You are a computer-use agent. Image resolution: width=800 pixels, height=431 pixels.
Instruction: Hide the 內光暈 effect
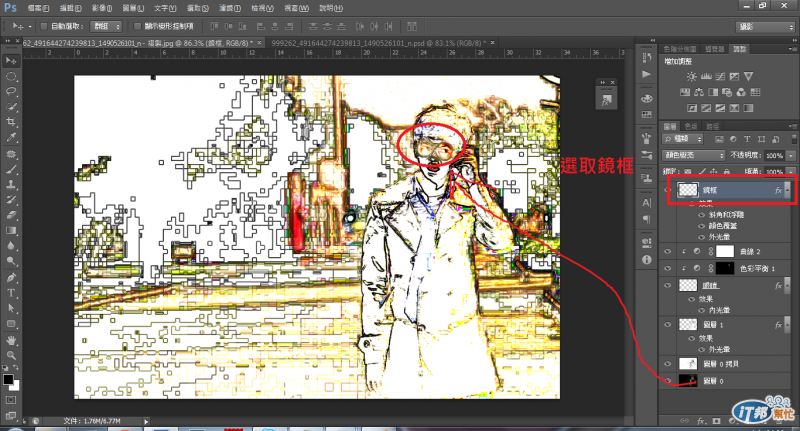click(702, 310)
